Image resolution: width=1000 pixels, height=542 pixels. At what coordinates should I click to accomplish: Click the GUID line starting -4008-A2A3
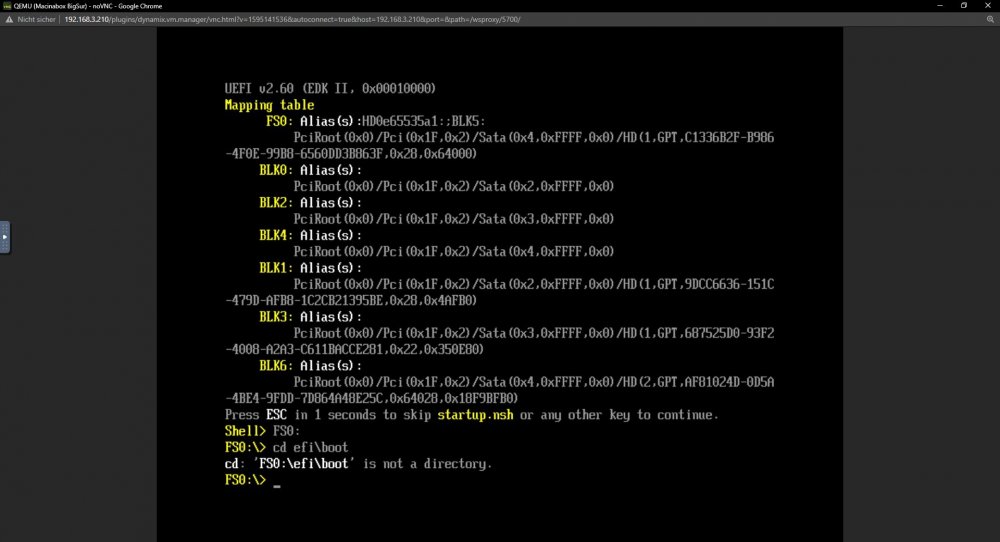[x=354, y=349]
